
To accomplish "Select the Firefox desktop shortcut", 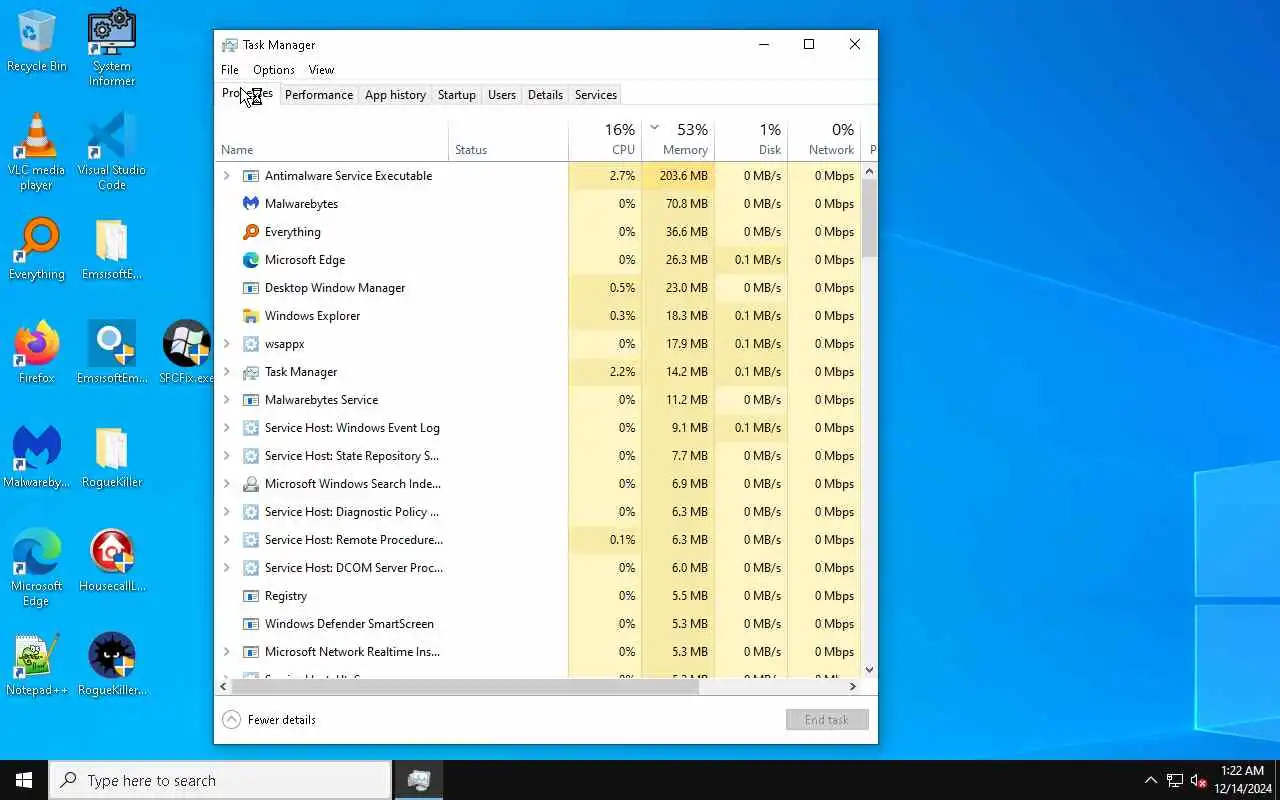I will pos(37,354).
